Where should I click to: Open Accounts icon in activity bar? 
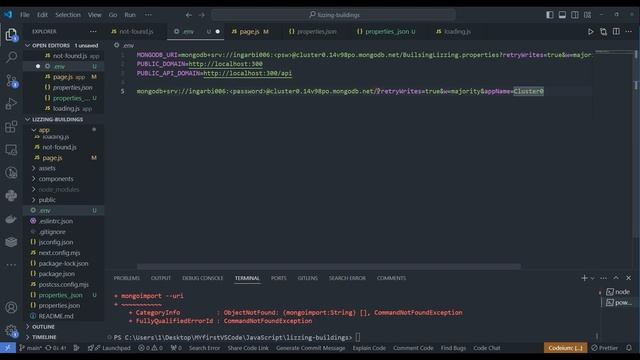click(11, 307)
